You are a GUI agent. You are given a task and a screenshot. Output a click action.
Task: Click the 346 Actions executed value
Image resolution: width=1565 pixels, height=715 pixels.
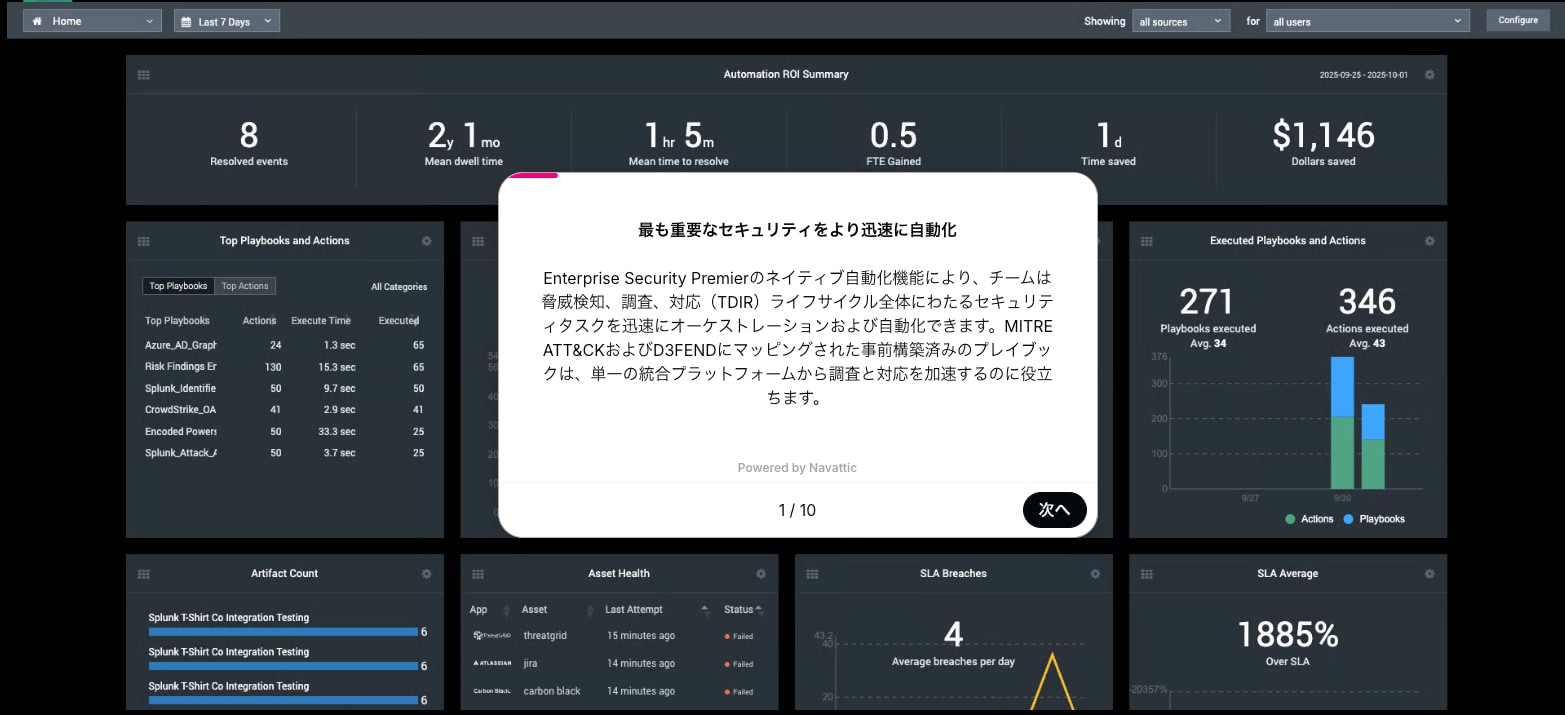tap(1367, 302)
